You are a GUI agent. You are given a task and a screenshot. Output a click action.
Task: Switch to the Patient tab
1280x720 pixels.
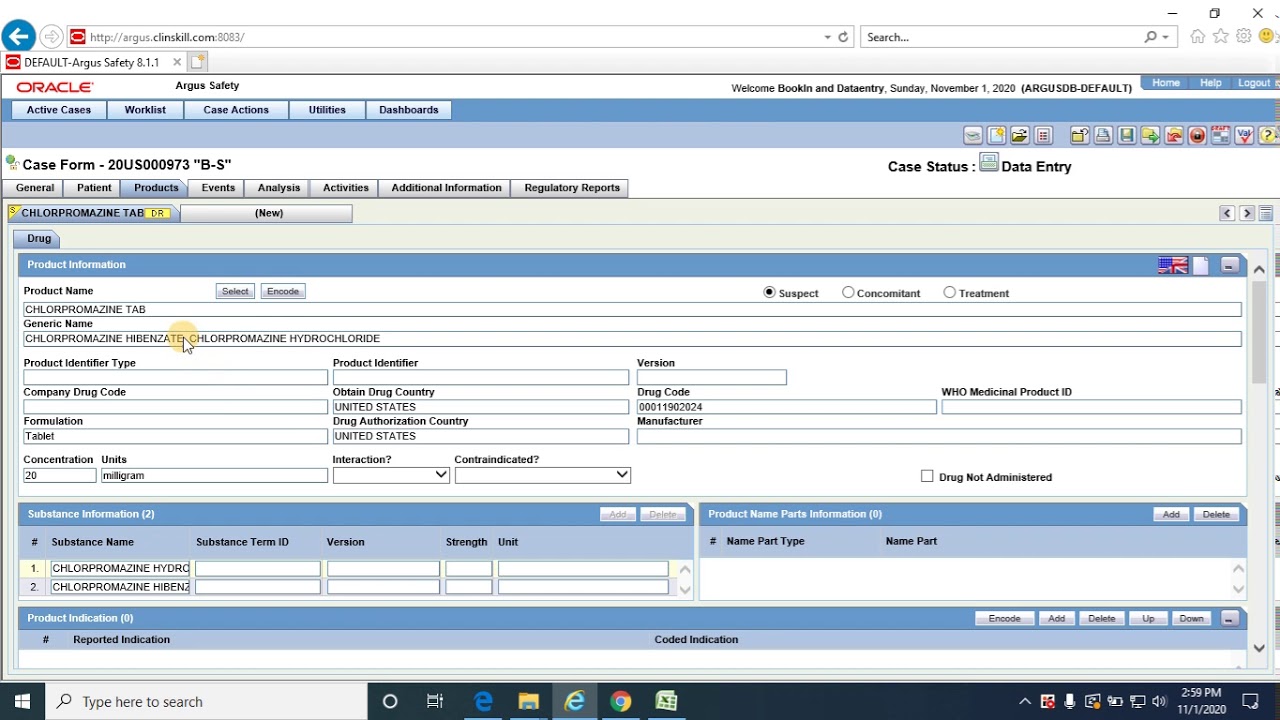pyautogui.click(x=94, y=188)
